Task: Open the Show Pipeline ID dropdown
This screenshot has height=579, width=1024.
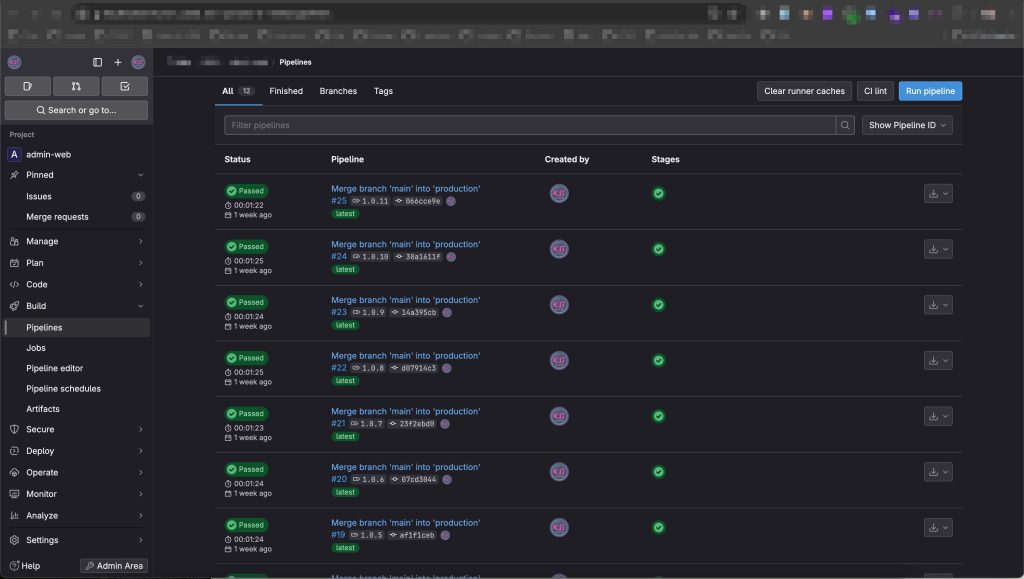Action: pos(907,125)
